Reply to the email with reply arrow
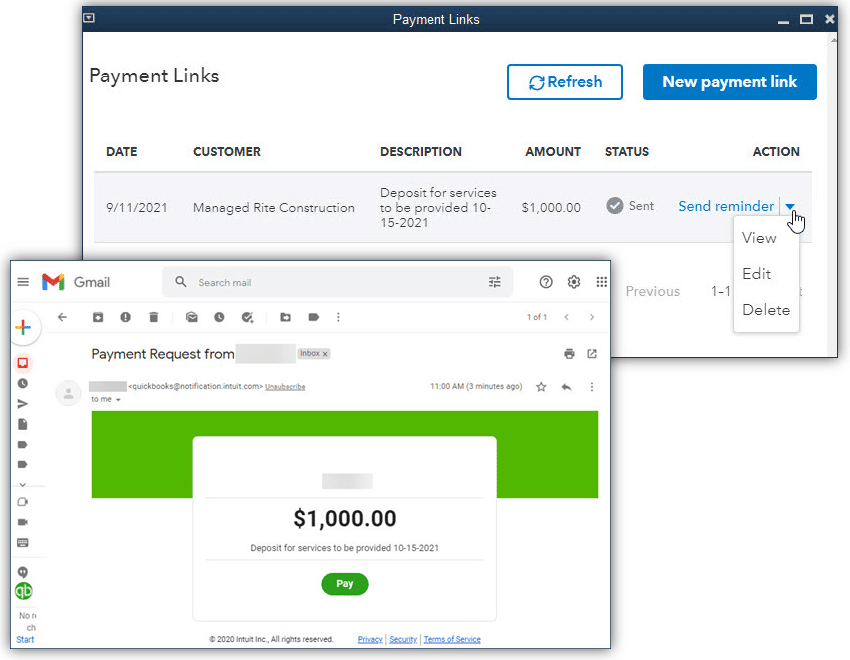The image size is (850, 660). click(566, 386)
